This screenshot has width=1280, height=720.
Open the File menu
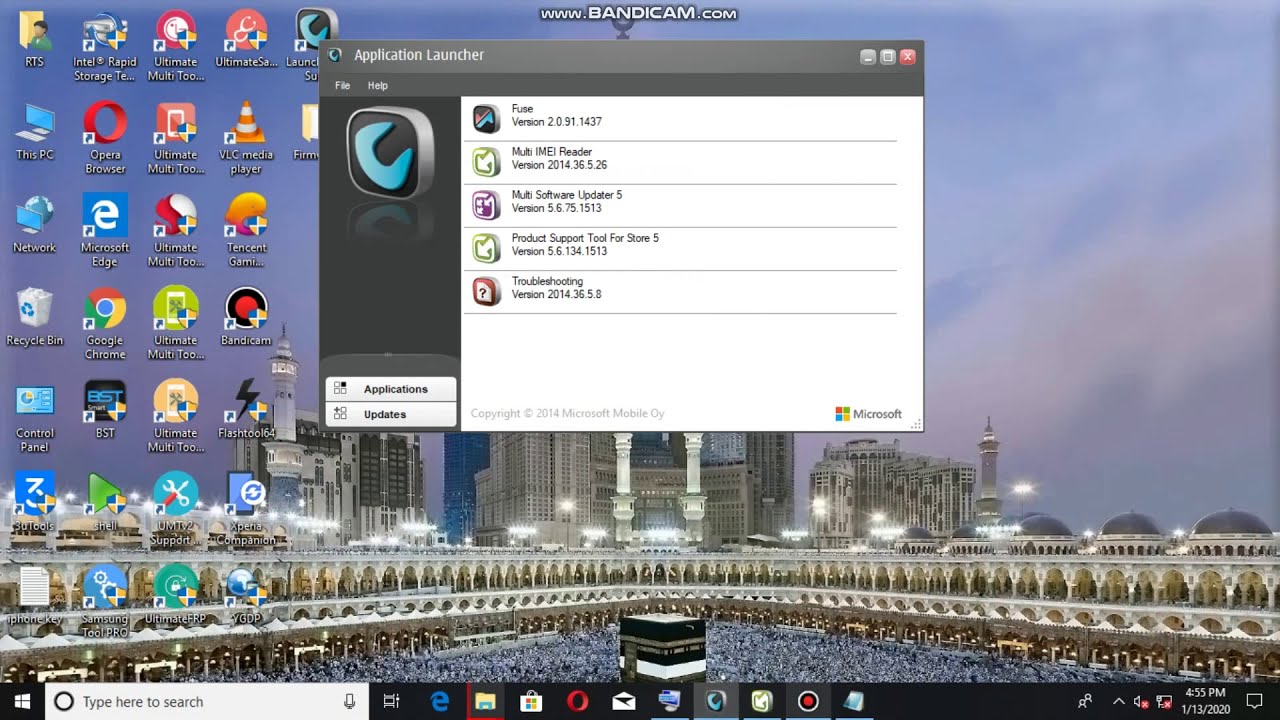pos(342,86)
